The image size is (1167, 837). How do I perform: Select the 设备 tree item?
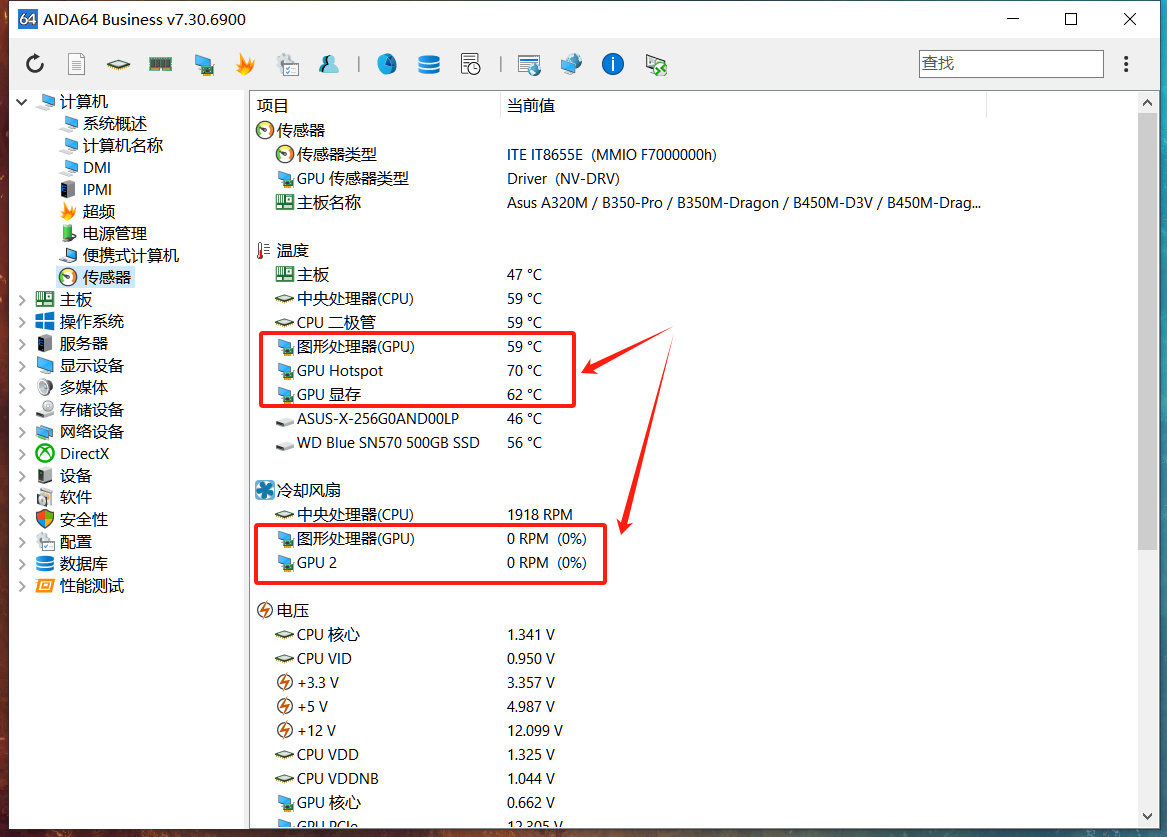(x=75, y=475)
